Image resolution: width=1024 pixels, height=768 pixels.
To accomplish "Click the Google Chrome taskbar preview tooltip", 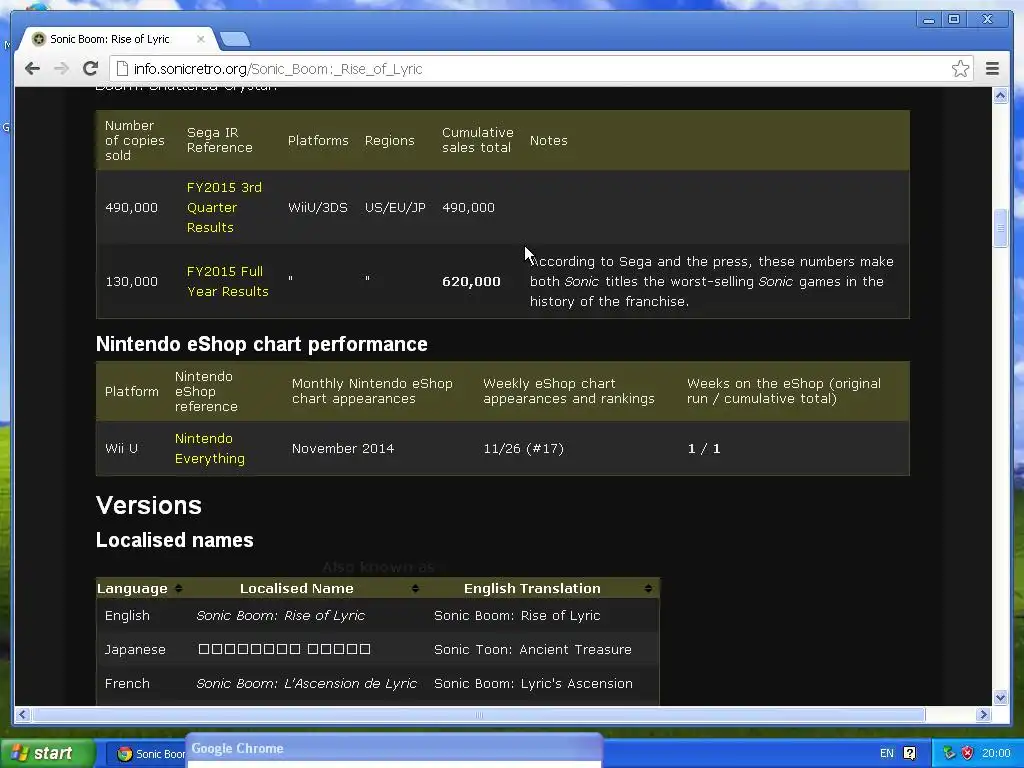I will (394, 750).
